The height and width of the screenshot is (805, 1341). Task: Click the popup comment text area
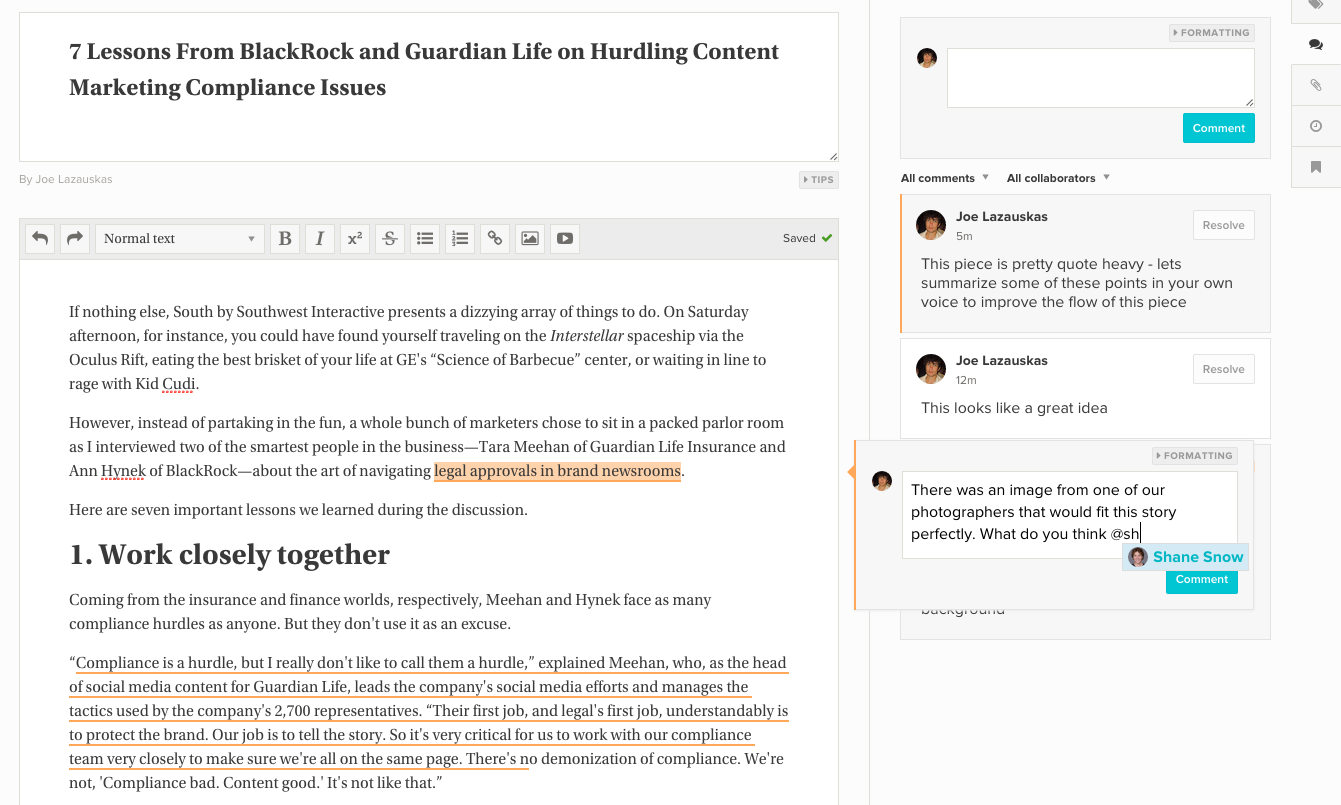tap(1069, 515)
